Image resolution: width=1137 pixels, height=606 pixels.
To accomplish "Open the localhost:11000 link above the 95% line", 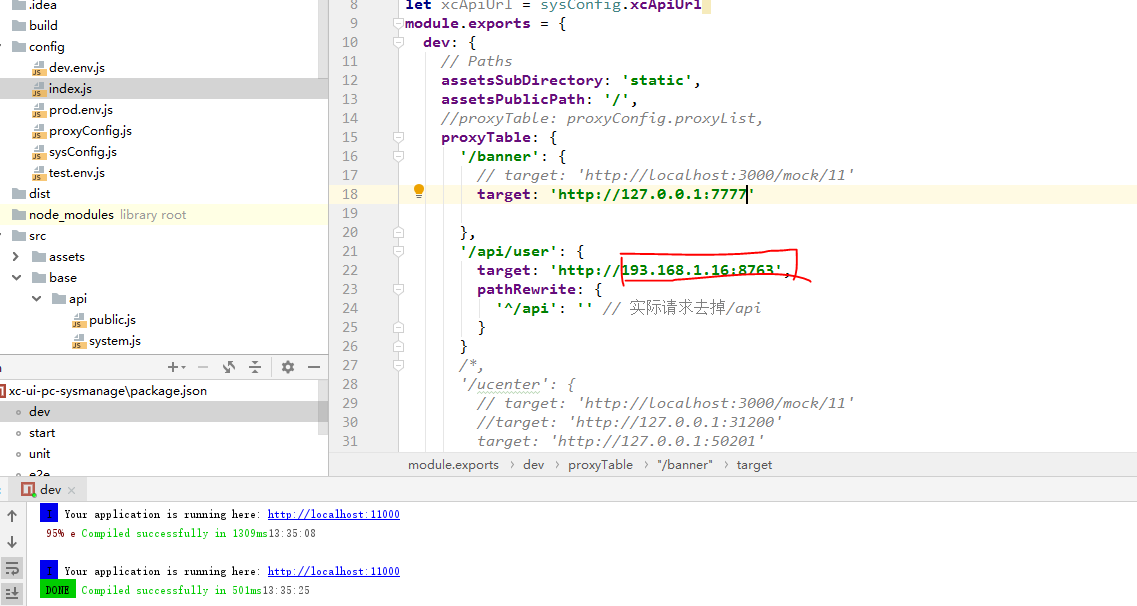I will [334, 514].
